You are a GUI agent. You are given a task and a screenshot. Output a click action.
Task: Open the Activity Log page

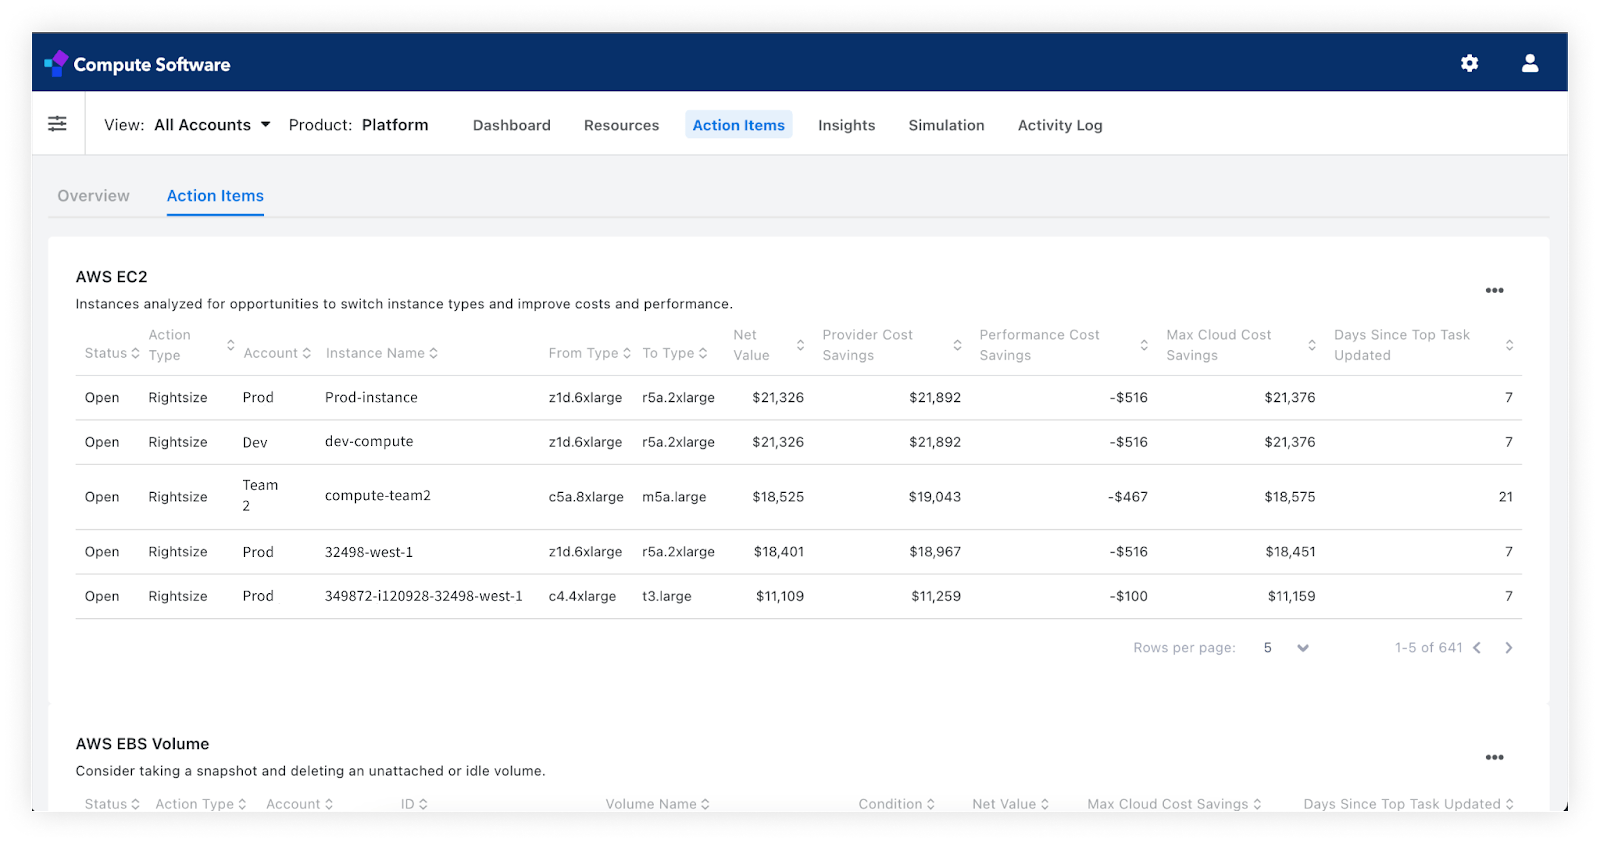click(1060, 125)
